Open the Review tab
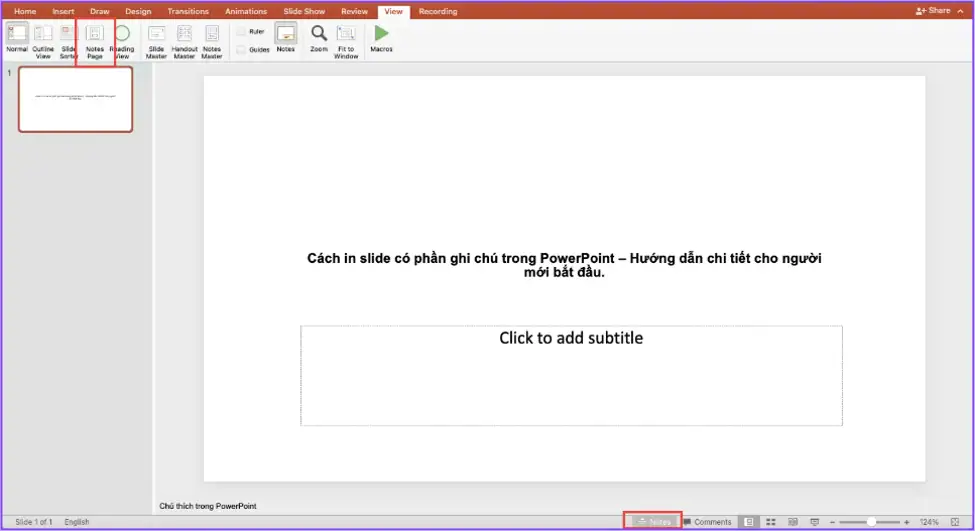Screen dimensions: 977x531 point(354,11)
